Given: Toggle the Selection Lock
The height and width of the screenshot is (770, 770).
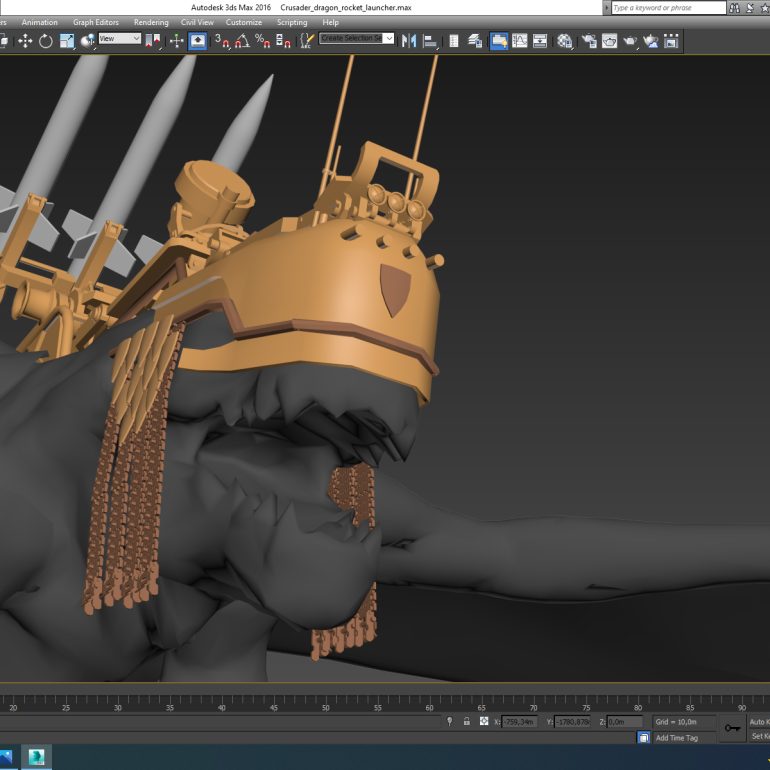Looking at the screenshot, I should tap(467, 721).
